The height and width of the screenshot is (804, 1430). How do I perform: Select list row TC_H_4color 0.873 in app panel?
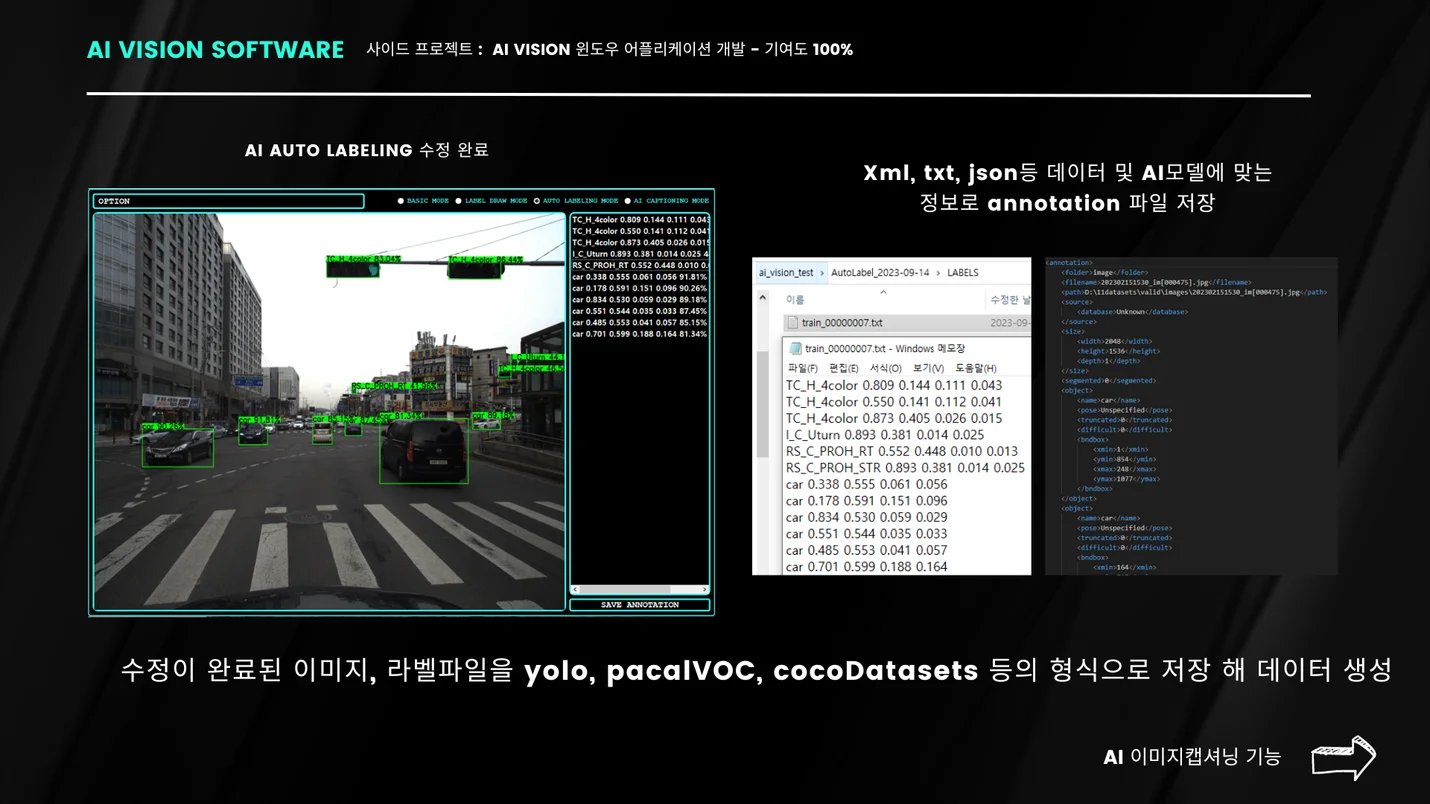[x=640, y=242]
